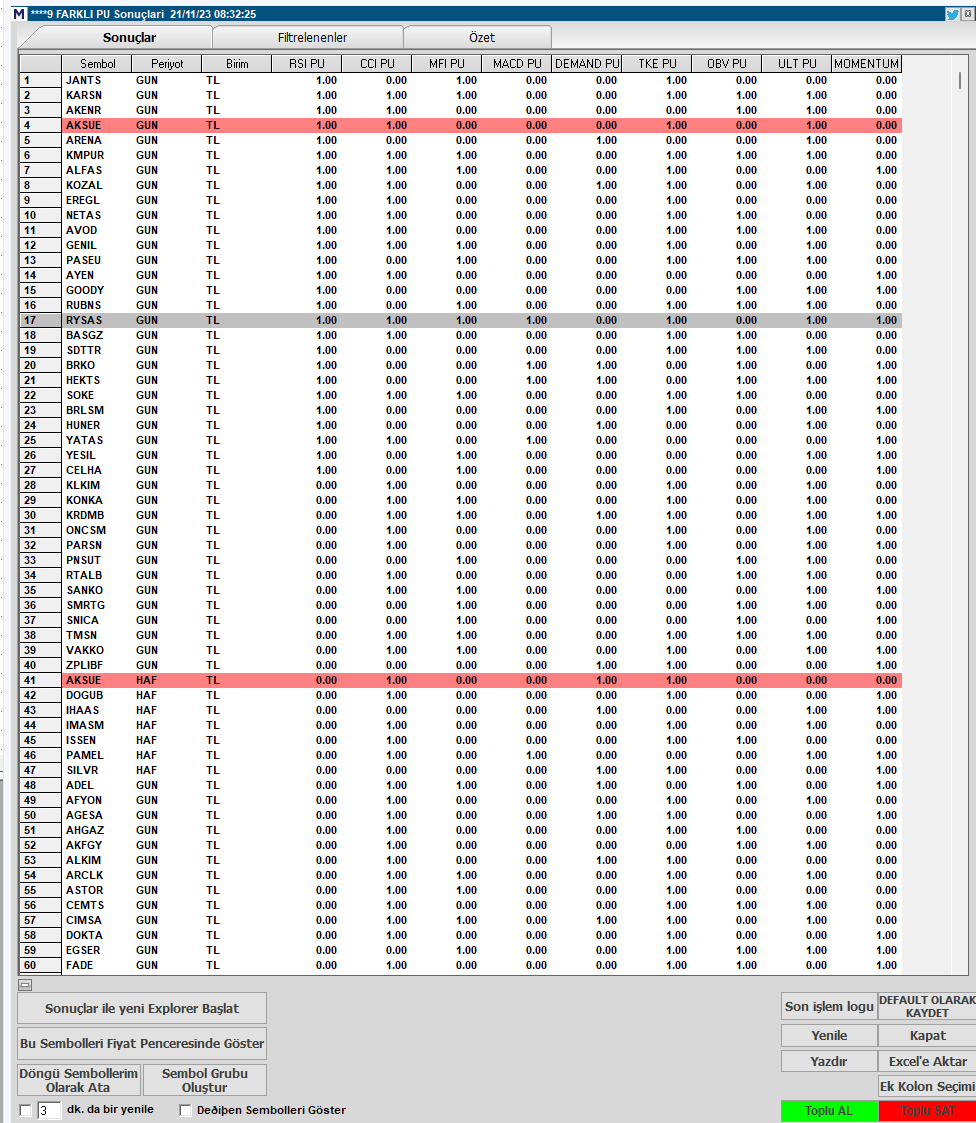976x1123 pixels.
Task: Select the ZPLIBF row
Action: click(460, 665)
